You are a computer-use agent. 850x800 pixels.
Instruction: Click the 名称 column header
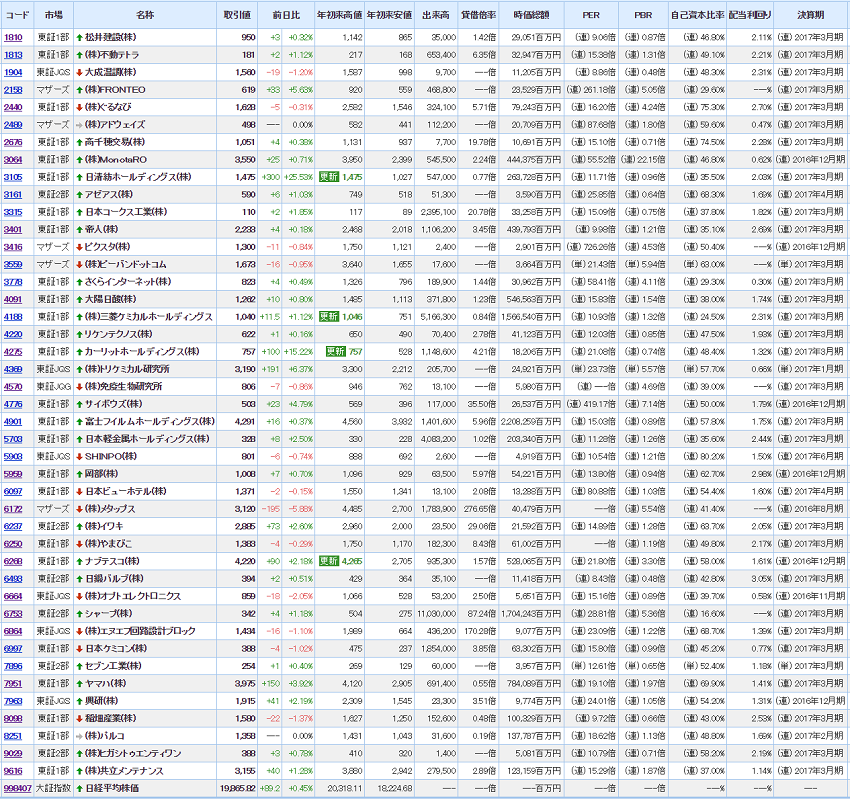pyautogui.click(x=145, y=15)
